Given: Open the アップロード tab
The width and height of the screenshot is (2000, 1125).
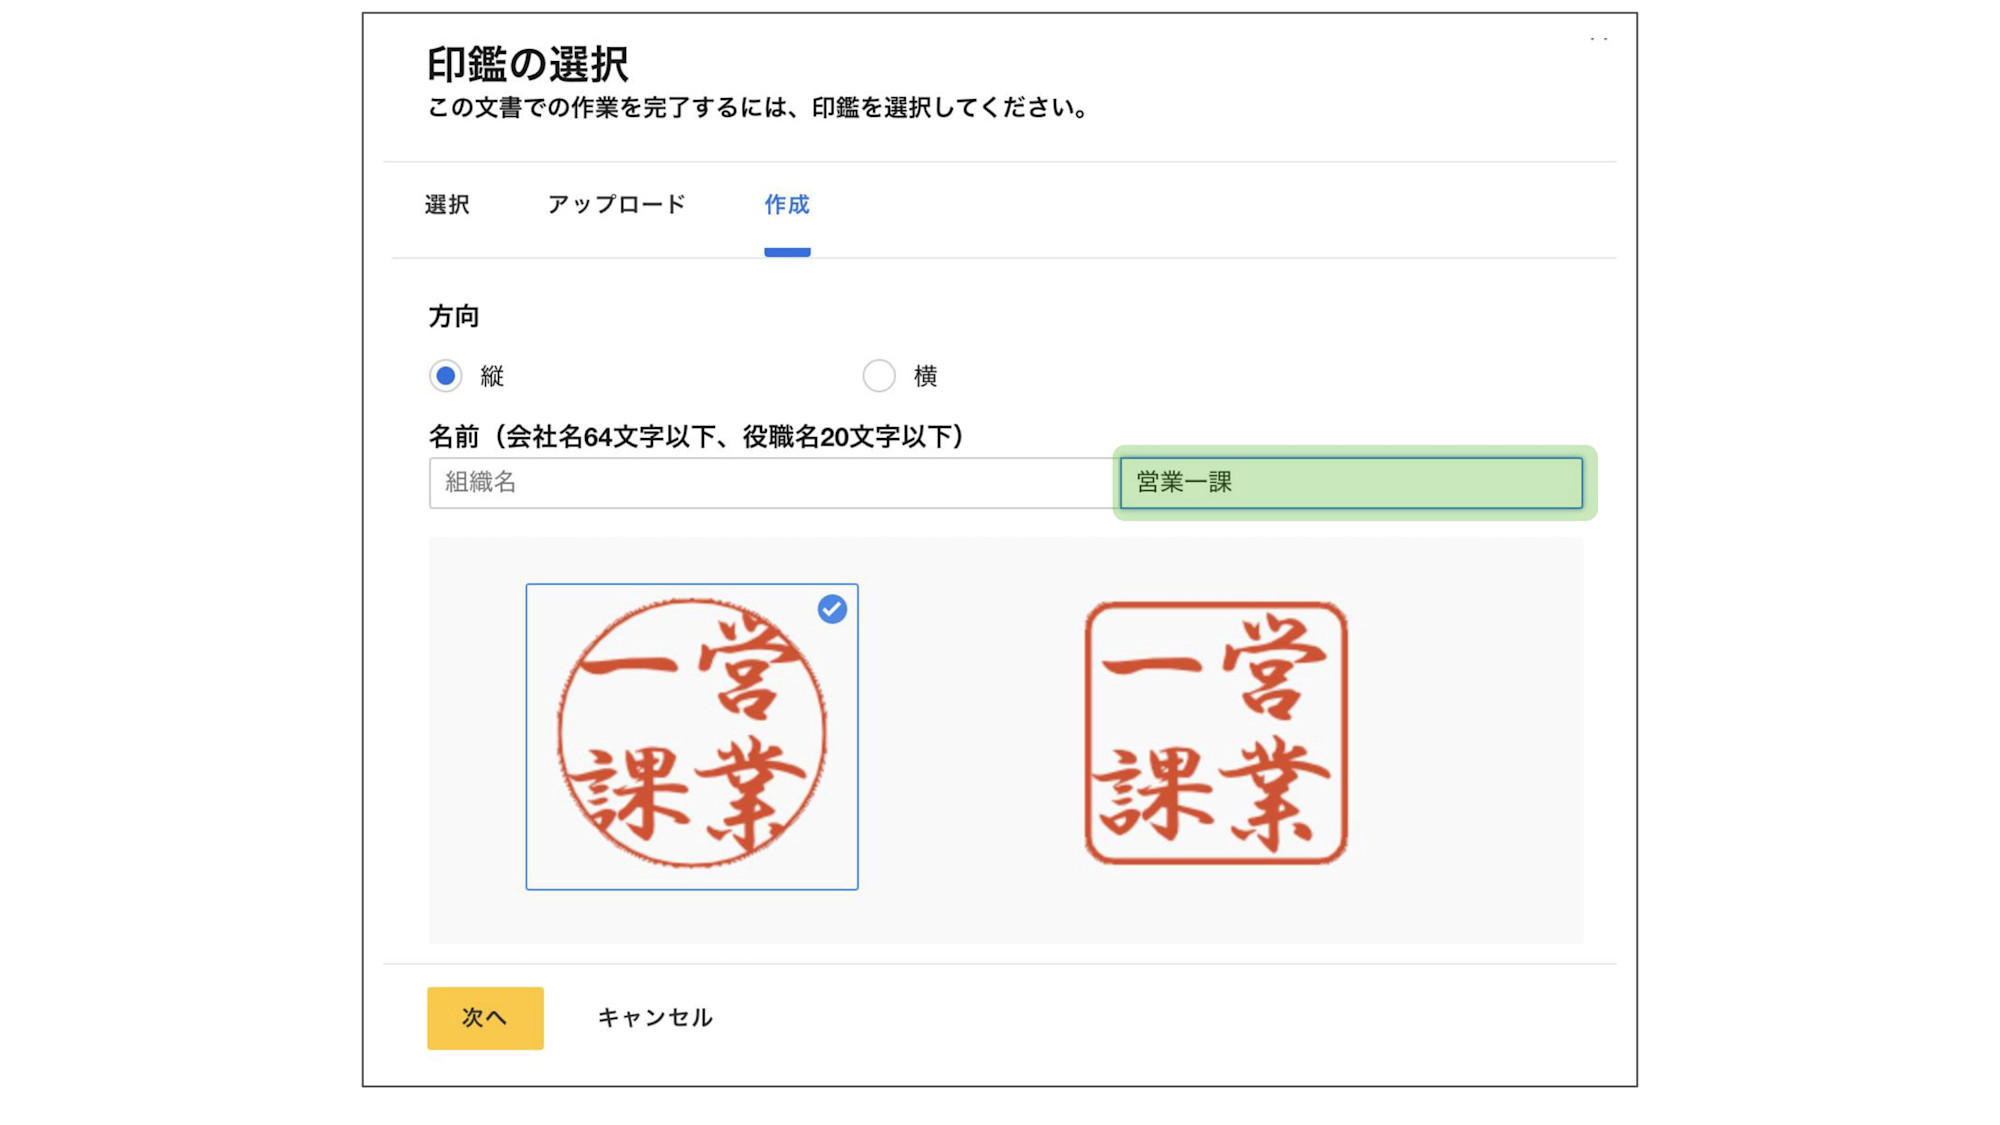Looking at the screenshot, I should click(616, 205).
